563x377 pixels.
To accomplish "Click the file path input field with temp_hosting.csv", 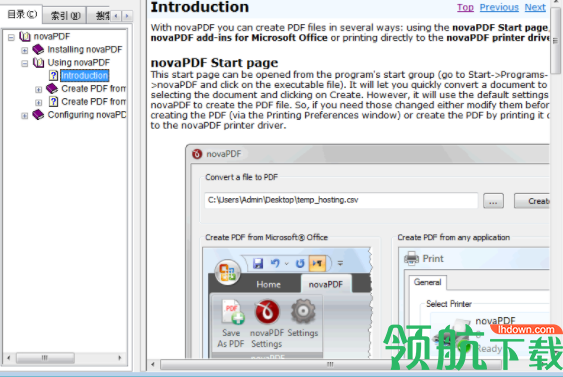I will pyautogui.click(x=341, y=200).
